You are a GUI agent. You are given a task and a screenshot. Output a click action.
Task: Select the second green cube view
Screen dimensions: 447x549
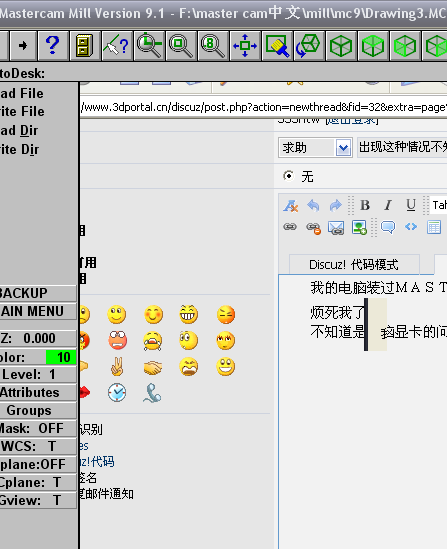point(373,46)
